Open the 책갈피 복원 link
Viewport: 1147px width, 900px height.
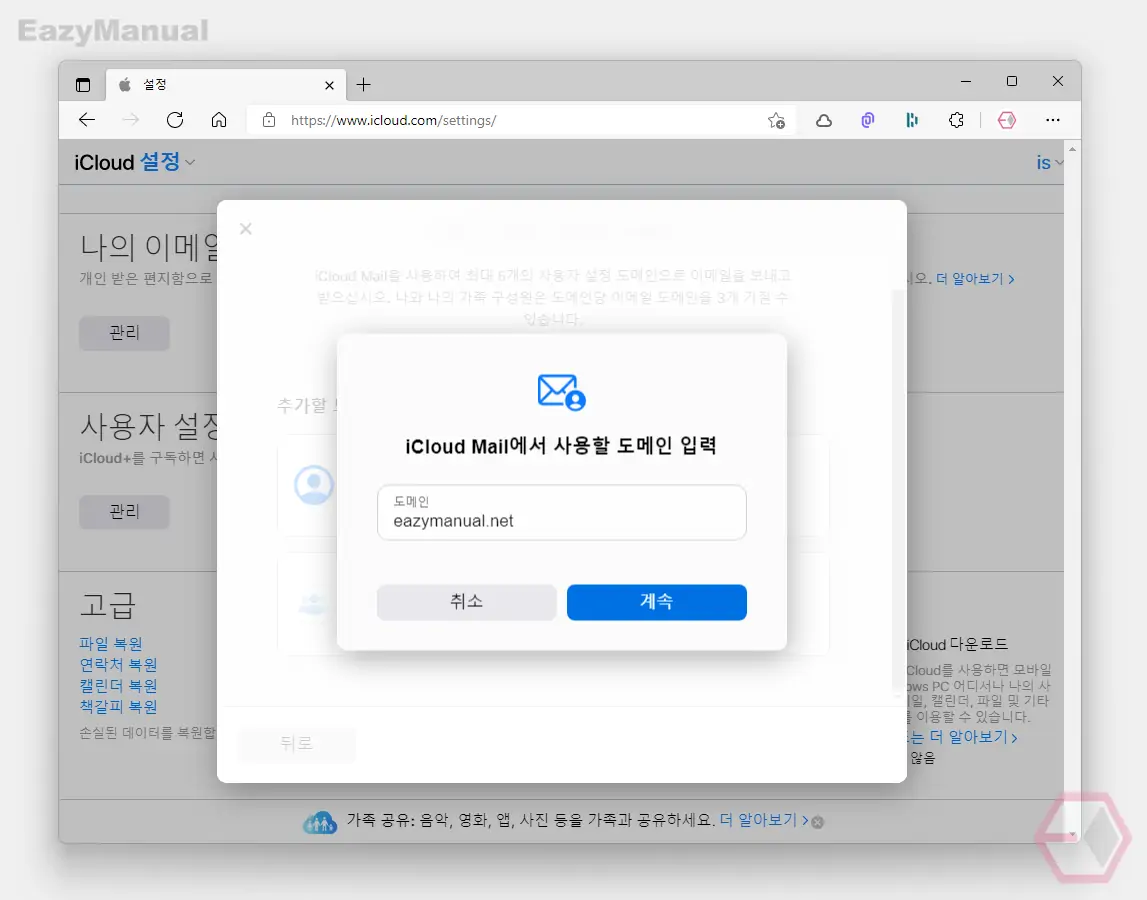[118, 707]
